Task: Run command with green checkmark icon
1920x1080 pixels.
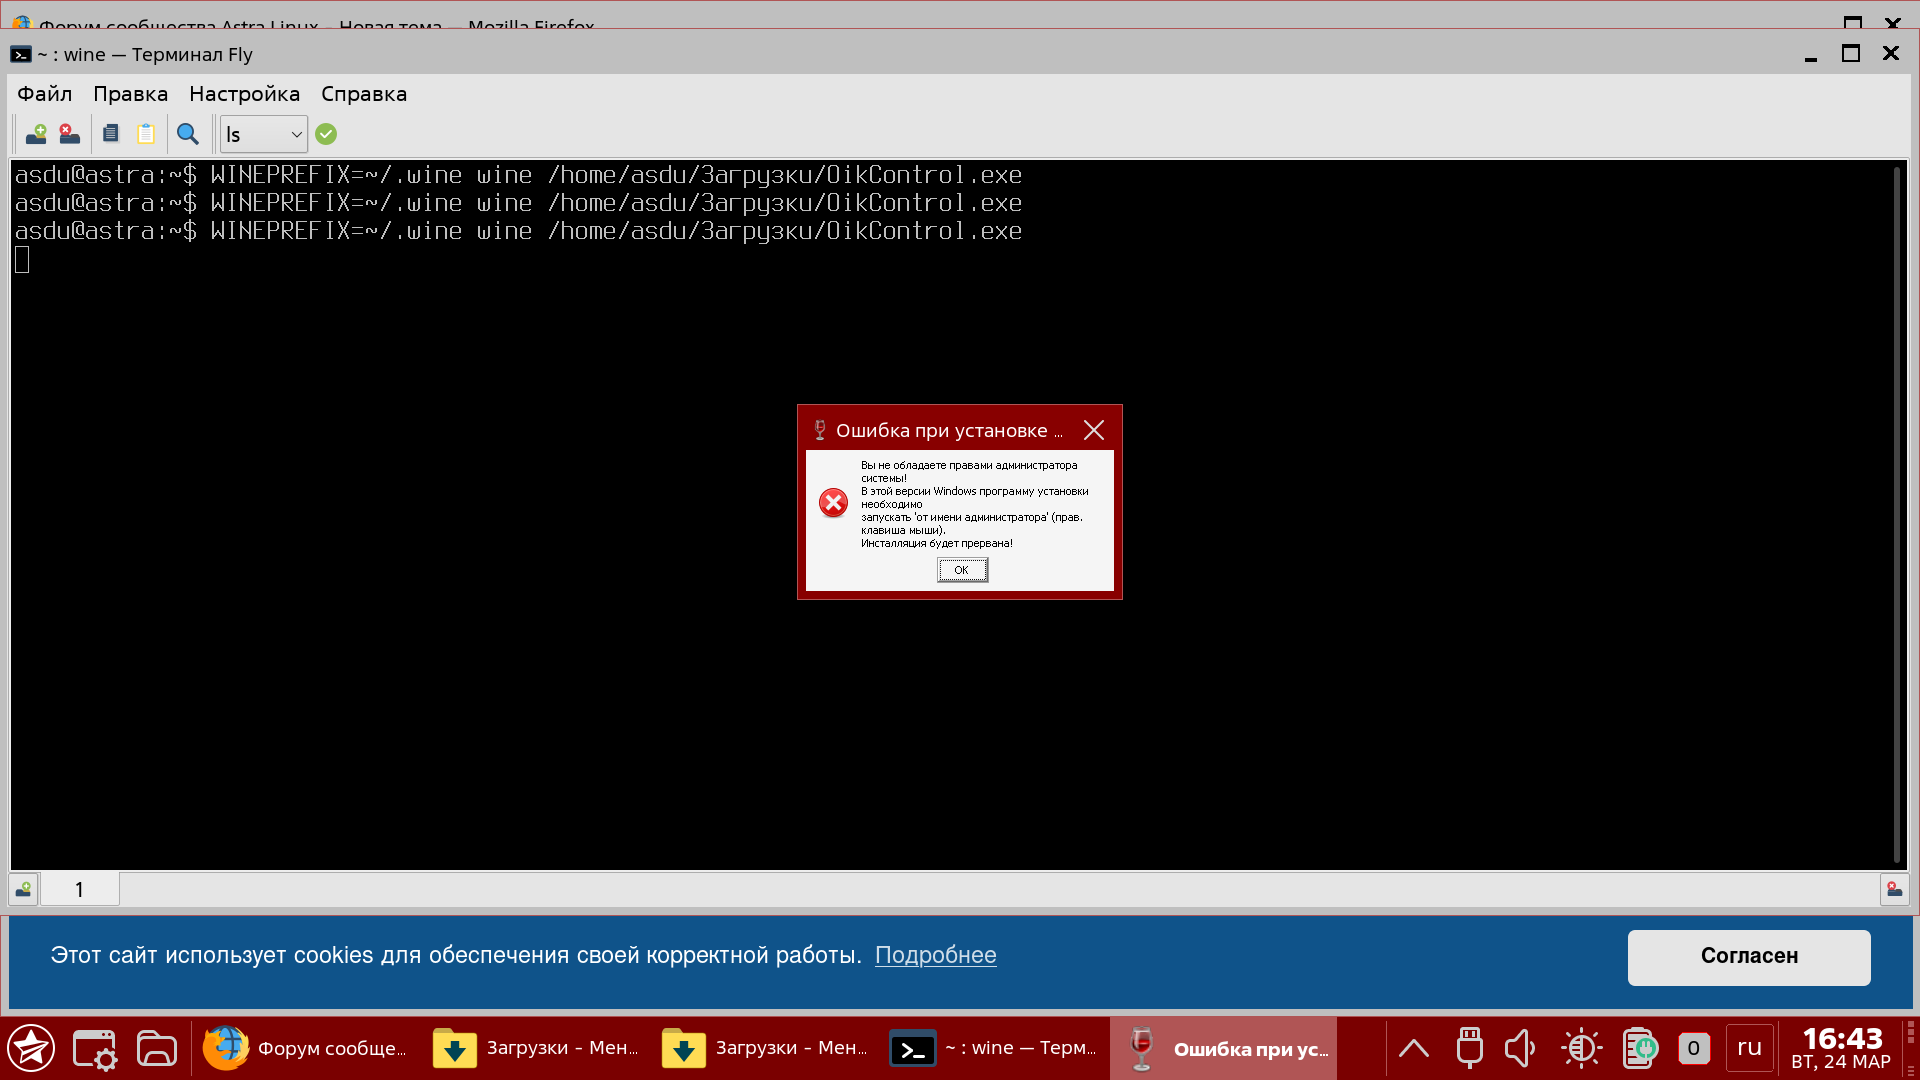Action: (326, 134)
